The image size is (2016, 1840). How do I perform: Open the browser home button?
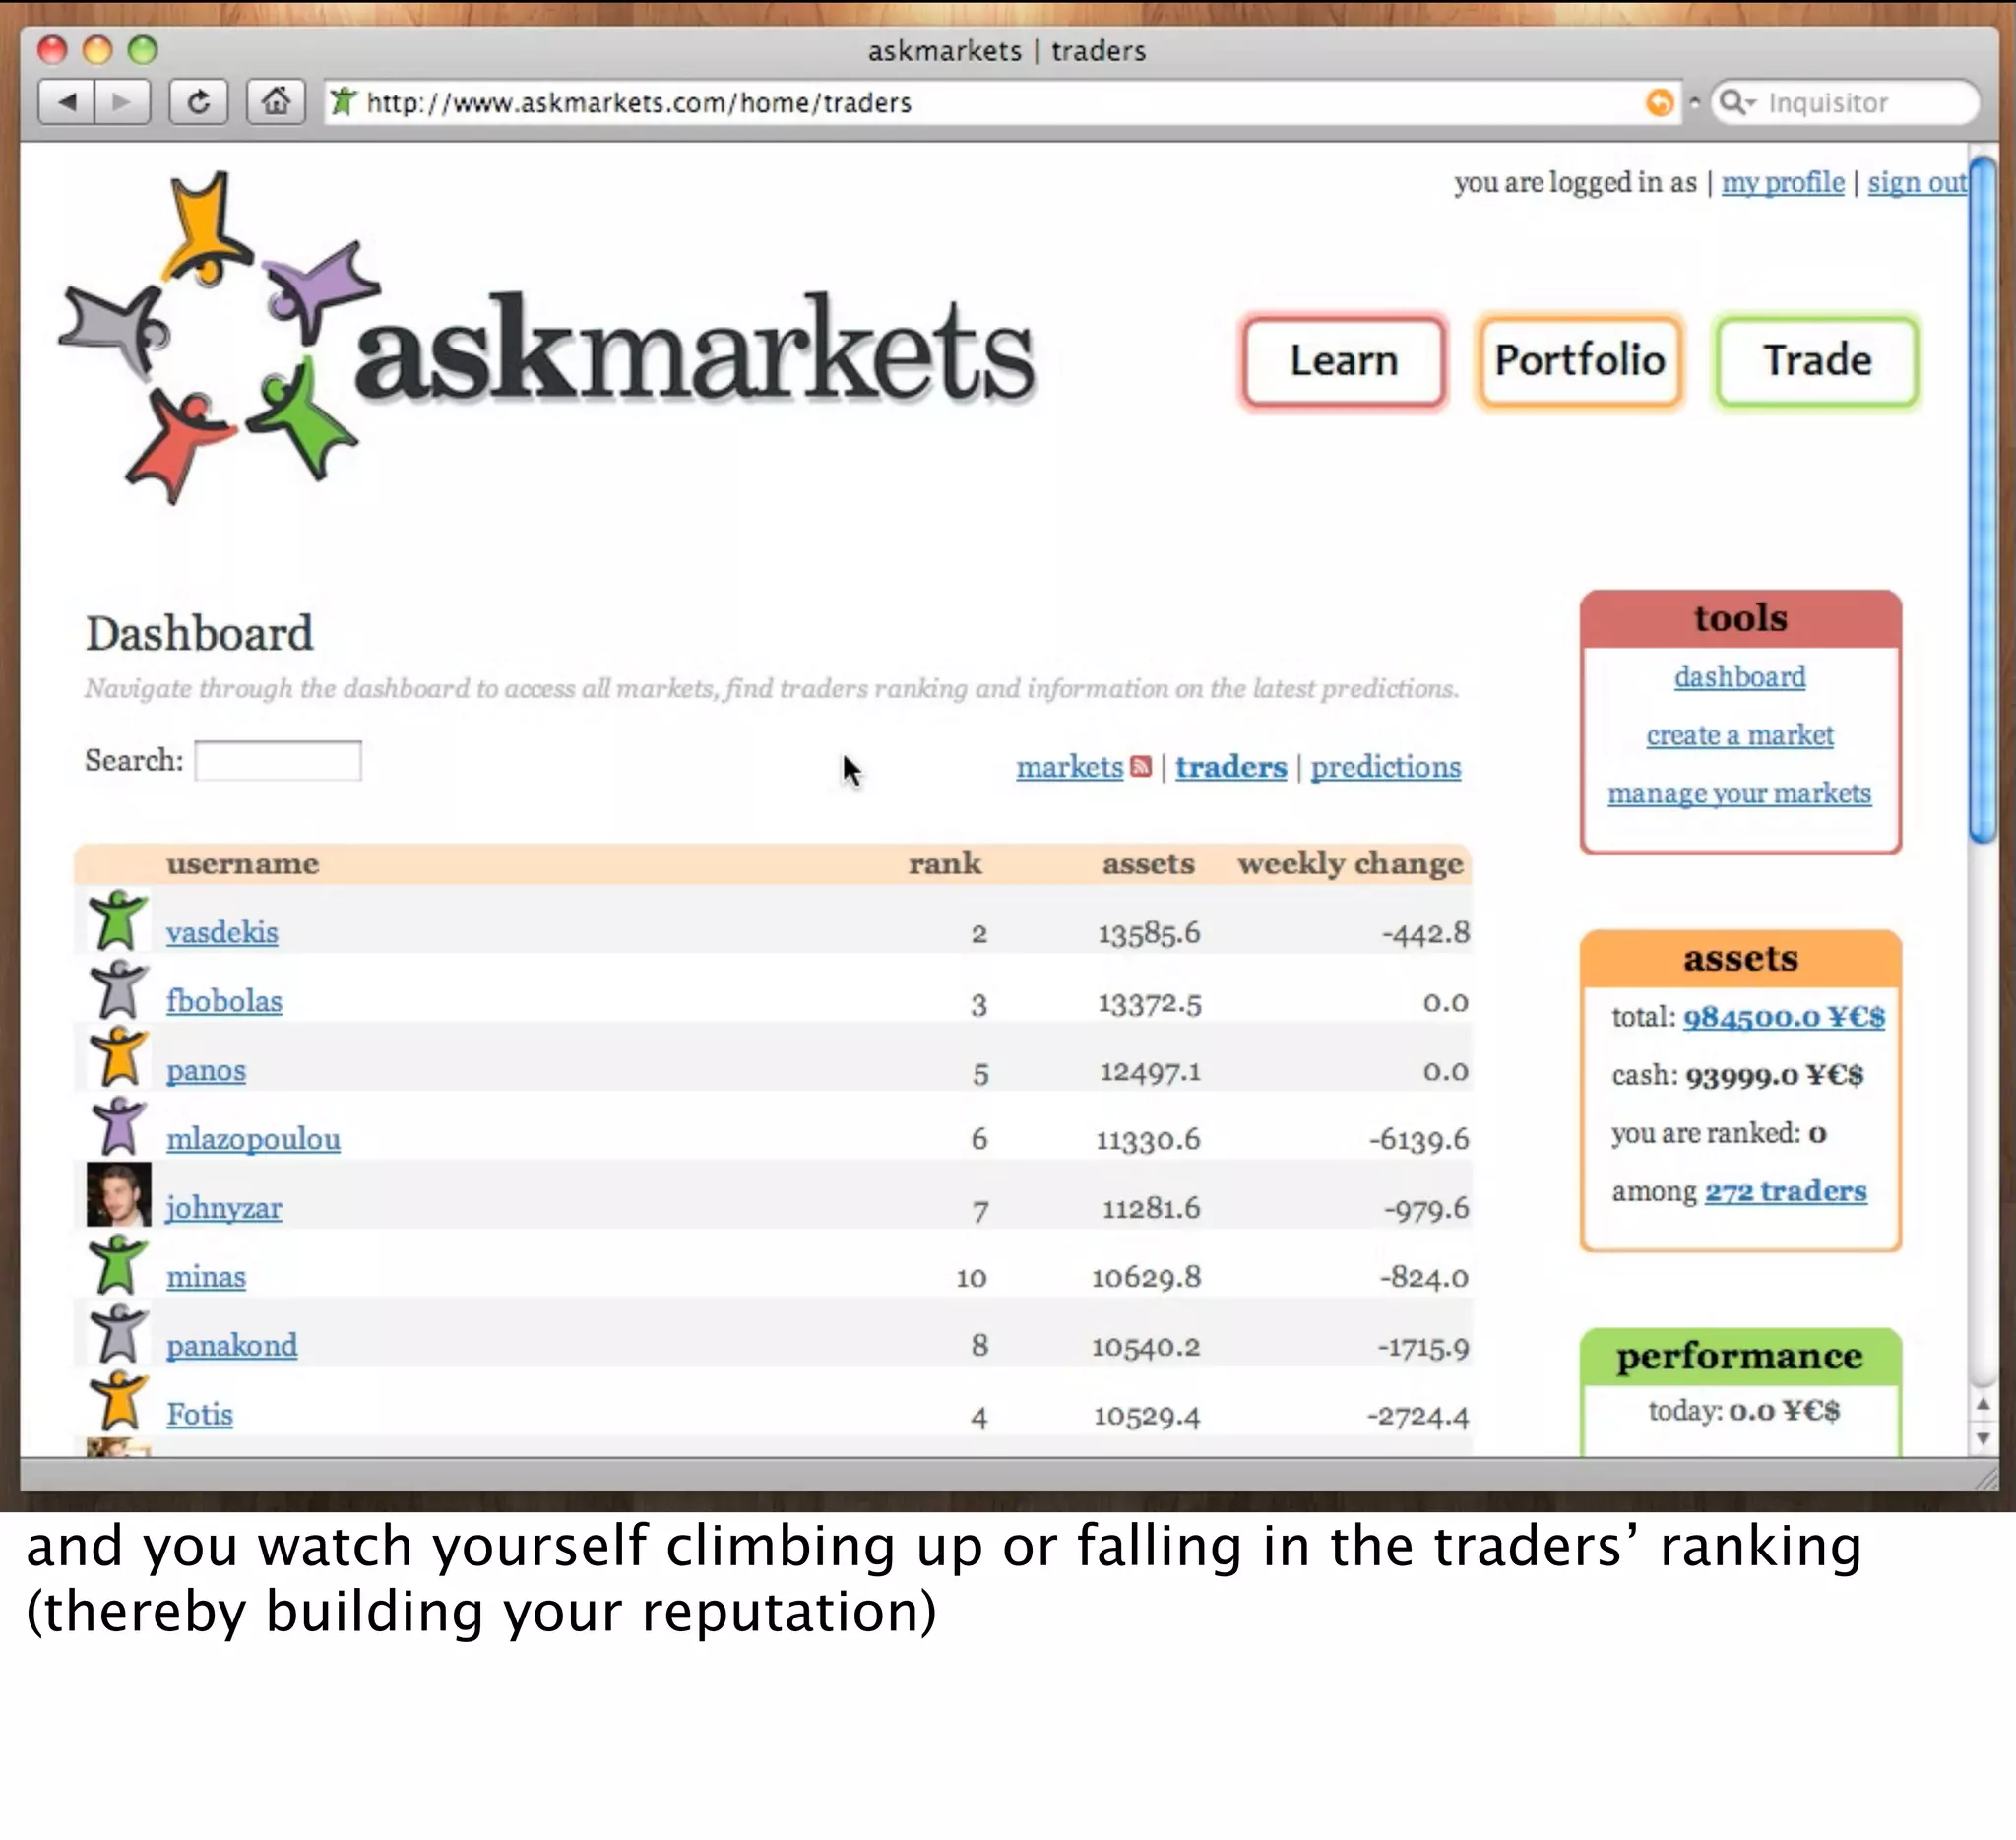276,102
